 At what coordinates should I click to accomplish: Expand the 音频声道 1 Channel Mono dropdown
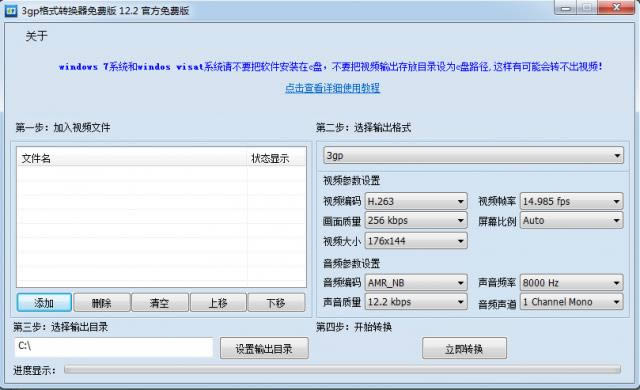tap(571, 302)
